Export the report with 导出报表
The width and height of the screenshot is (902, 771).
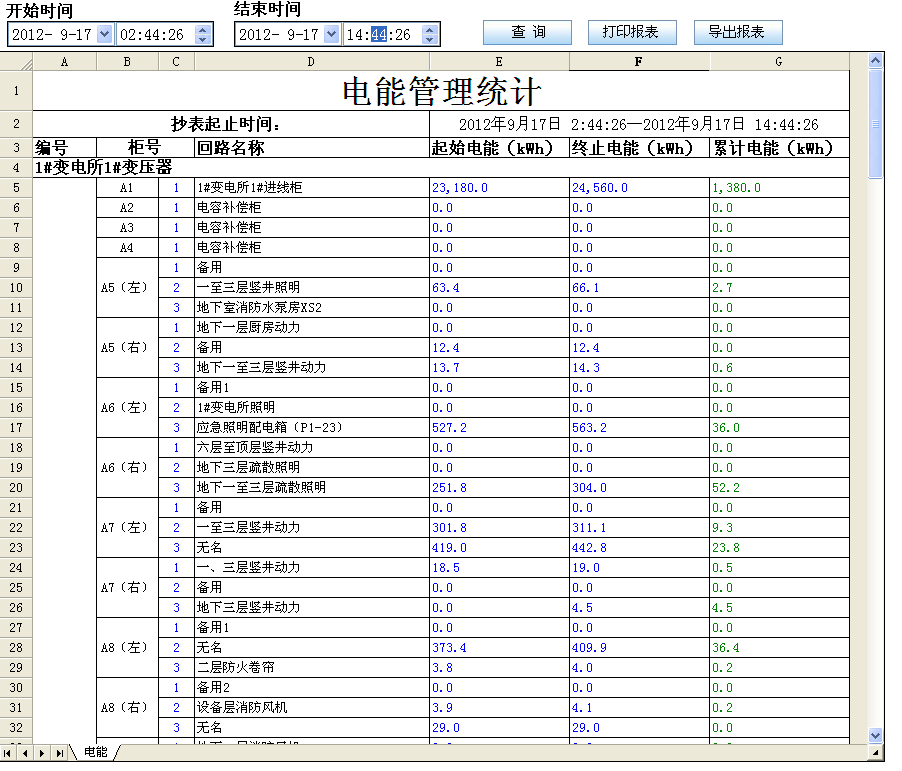(x=737, y=32)
